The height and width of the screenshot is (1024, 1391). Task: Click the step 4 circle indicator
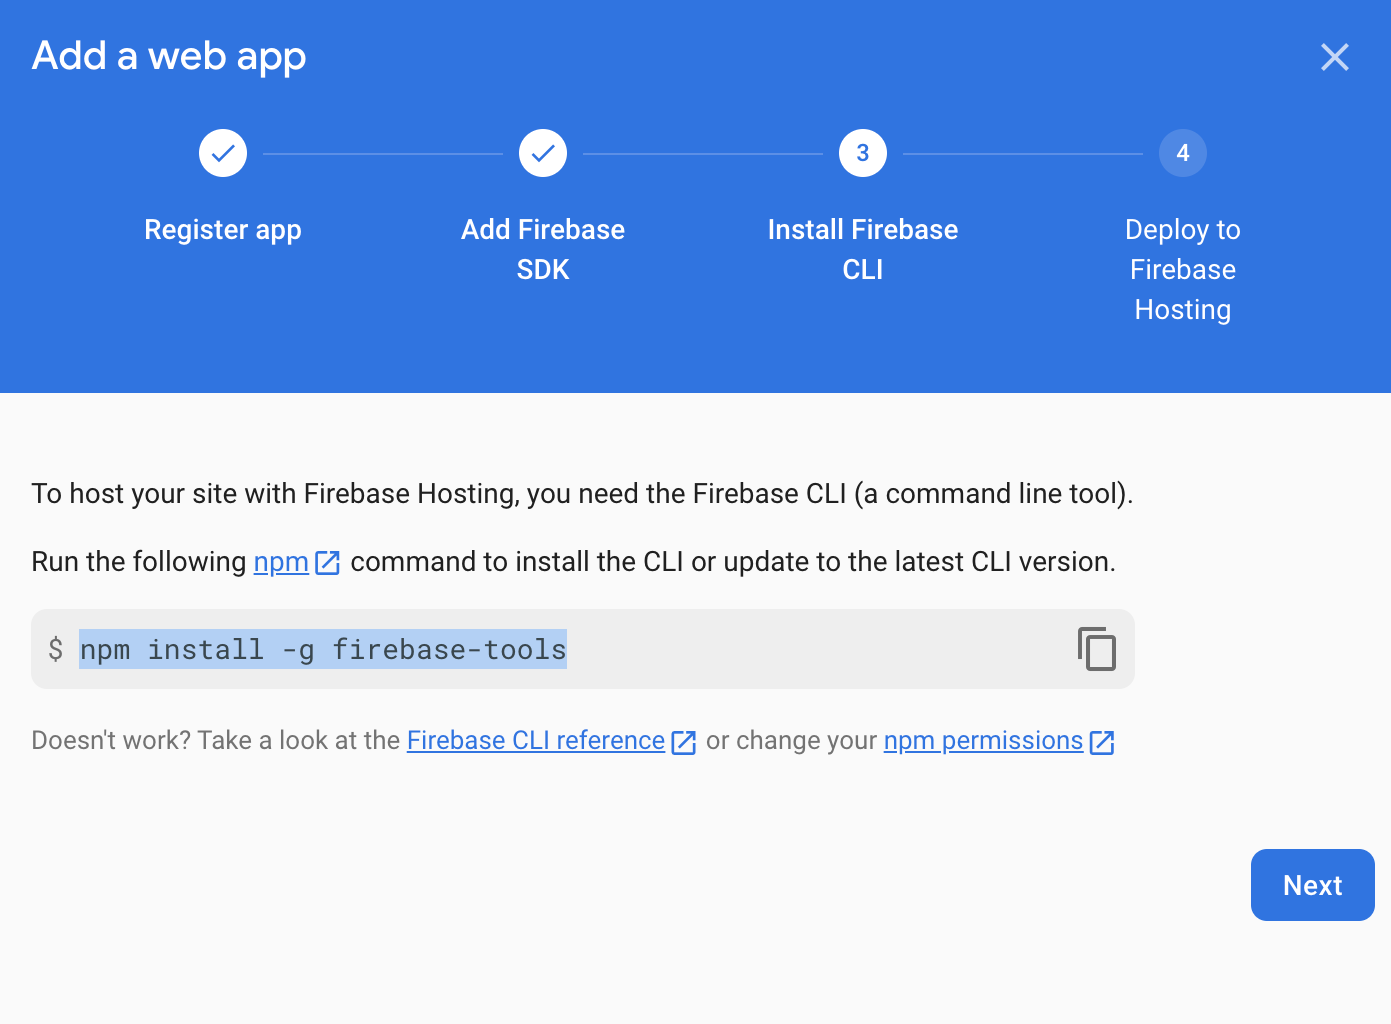point(1183,153)
